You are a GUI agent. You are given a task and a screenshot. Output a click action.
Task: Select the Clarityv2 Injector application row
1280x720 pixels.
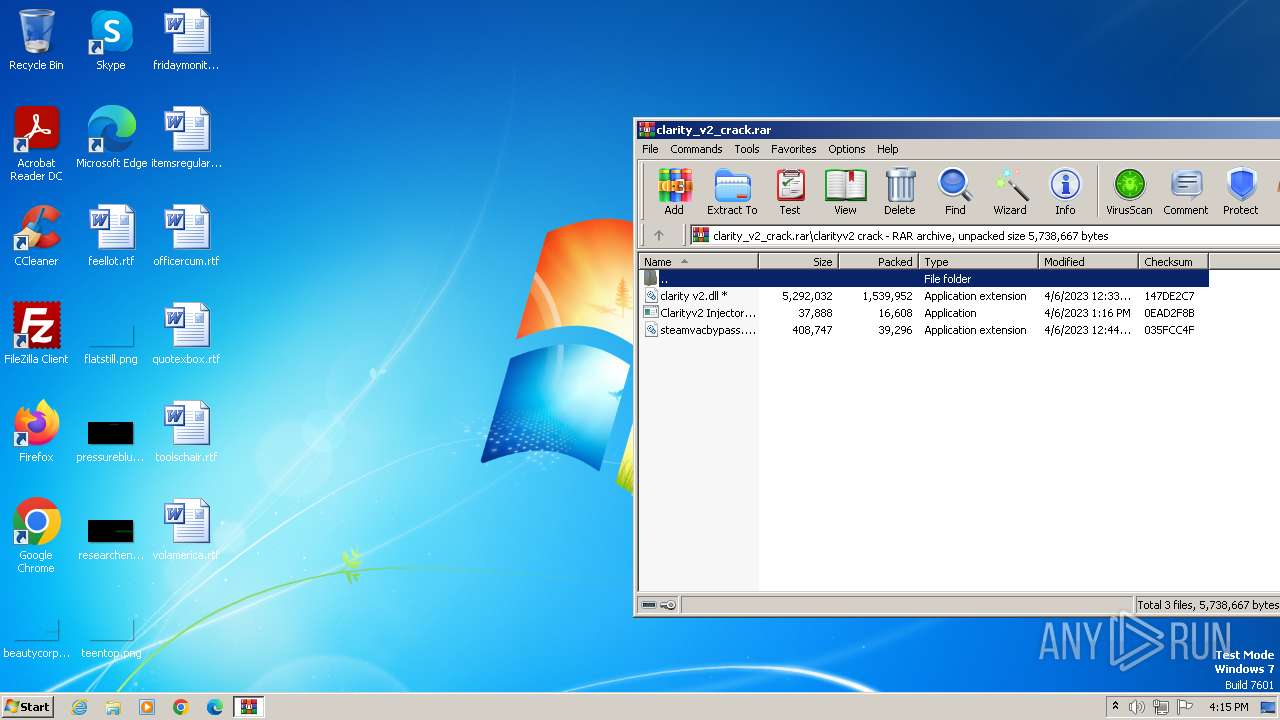pos(924,313)
